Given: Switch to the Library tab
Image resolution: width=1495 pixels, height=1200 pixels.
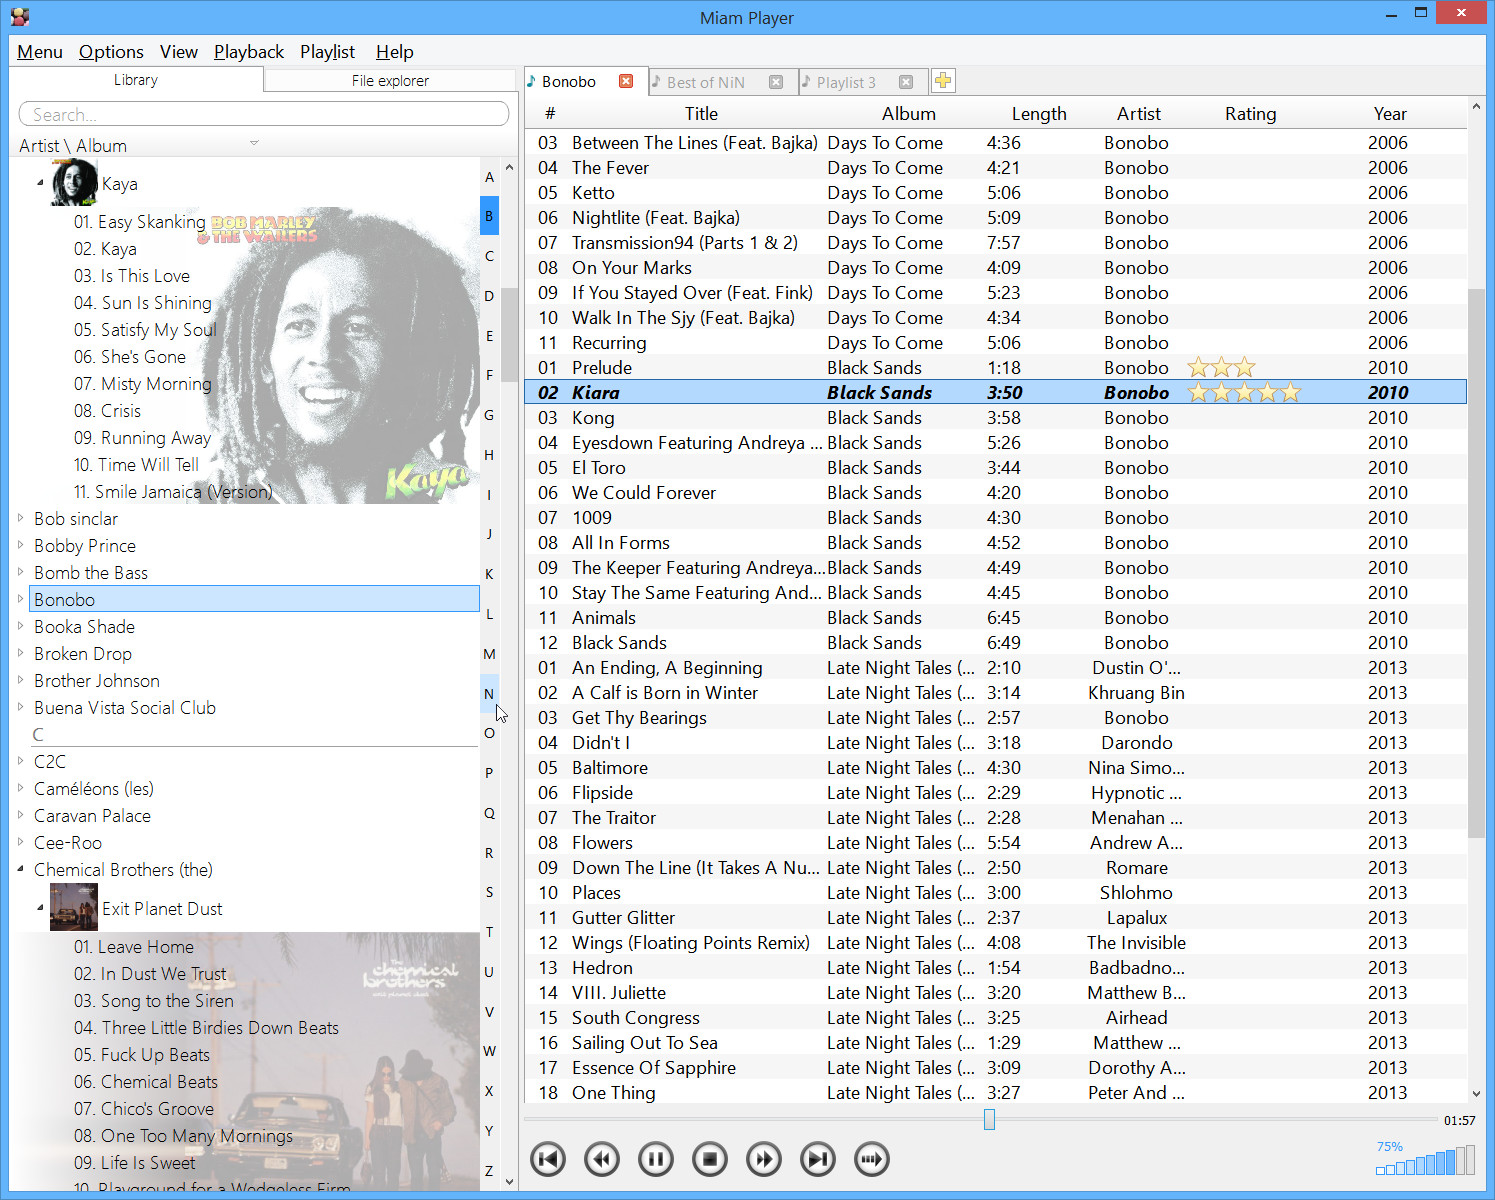Looking at the screenshot, I should [x=136, y=80].
